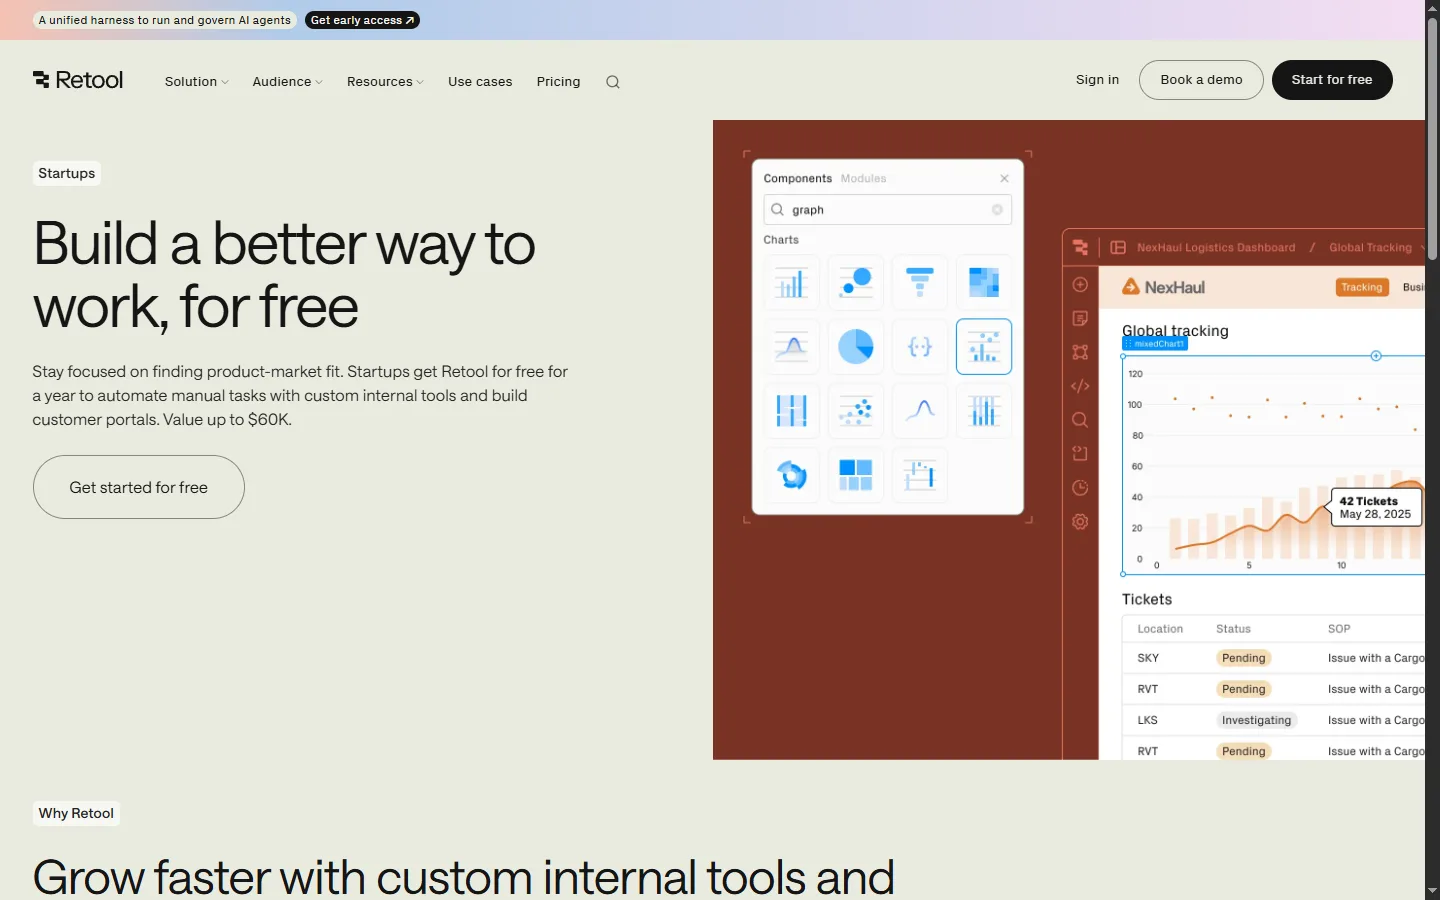
Task: Pick the funnel chart component icon
Action: [920, 283]
